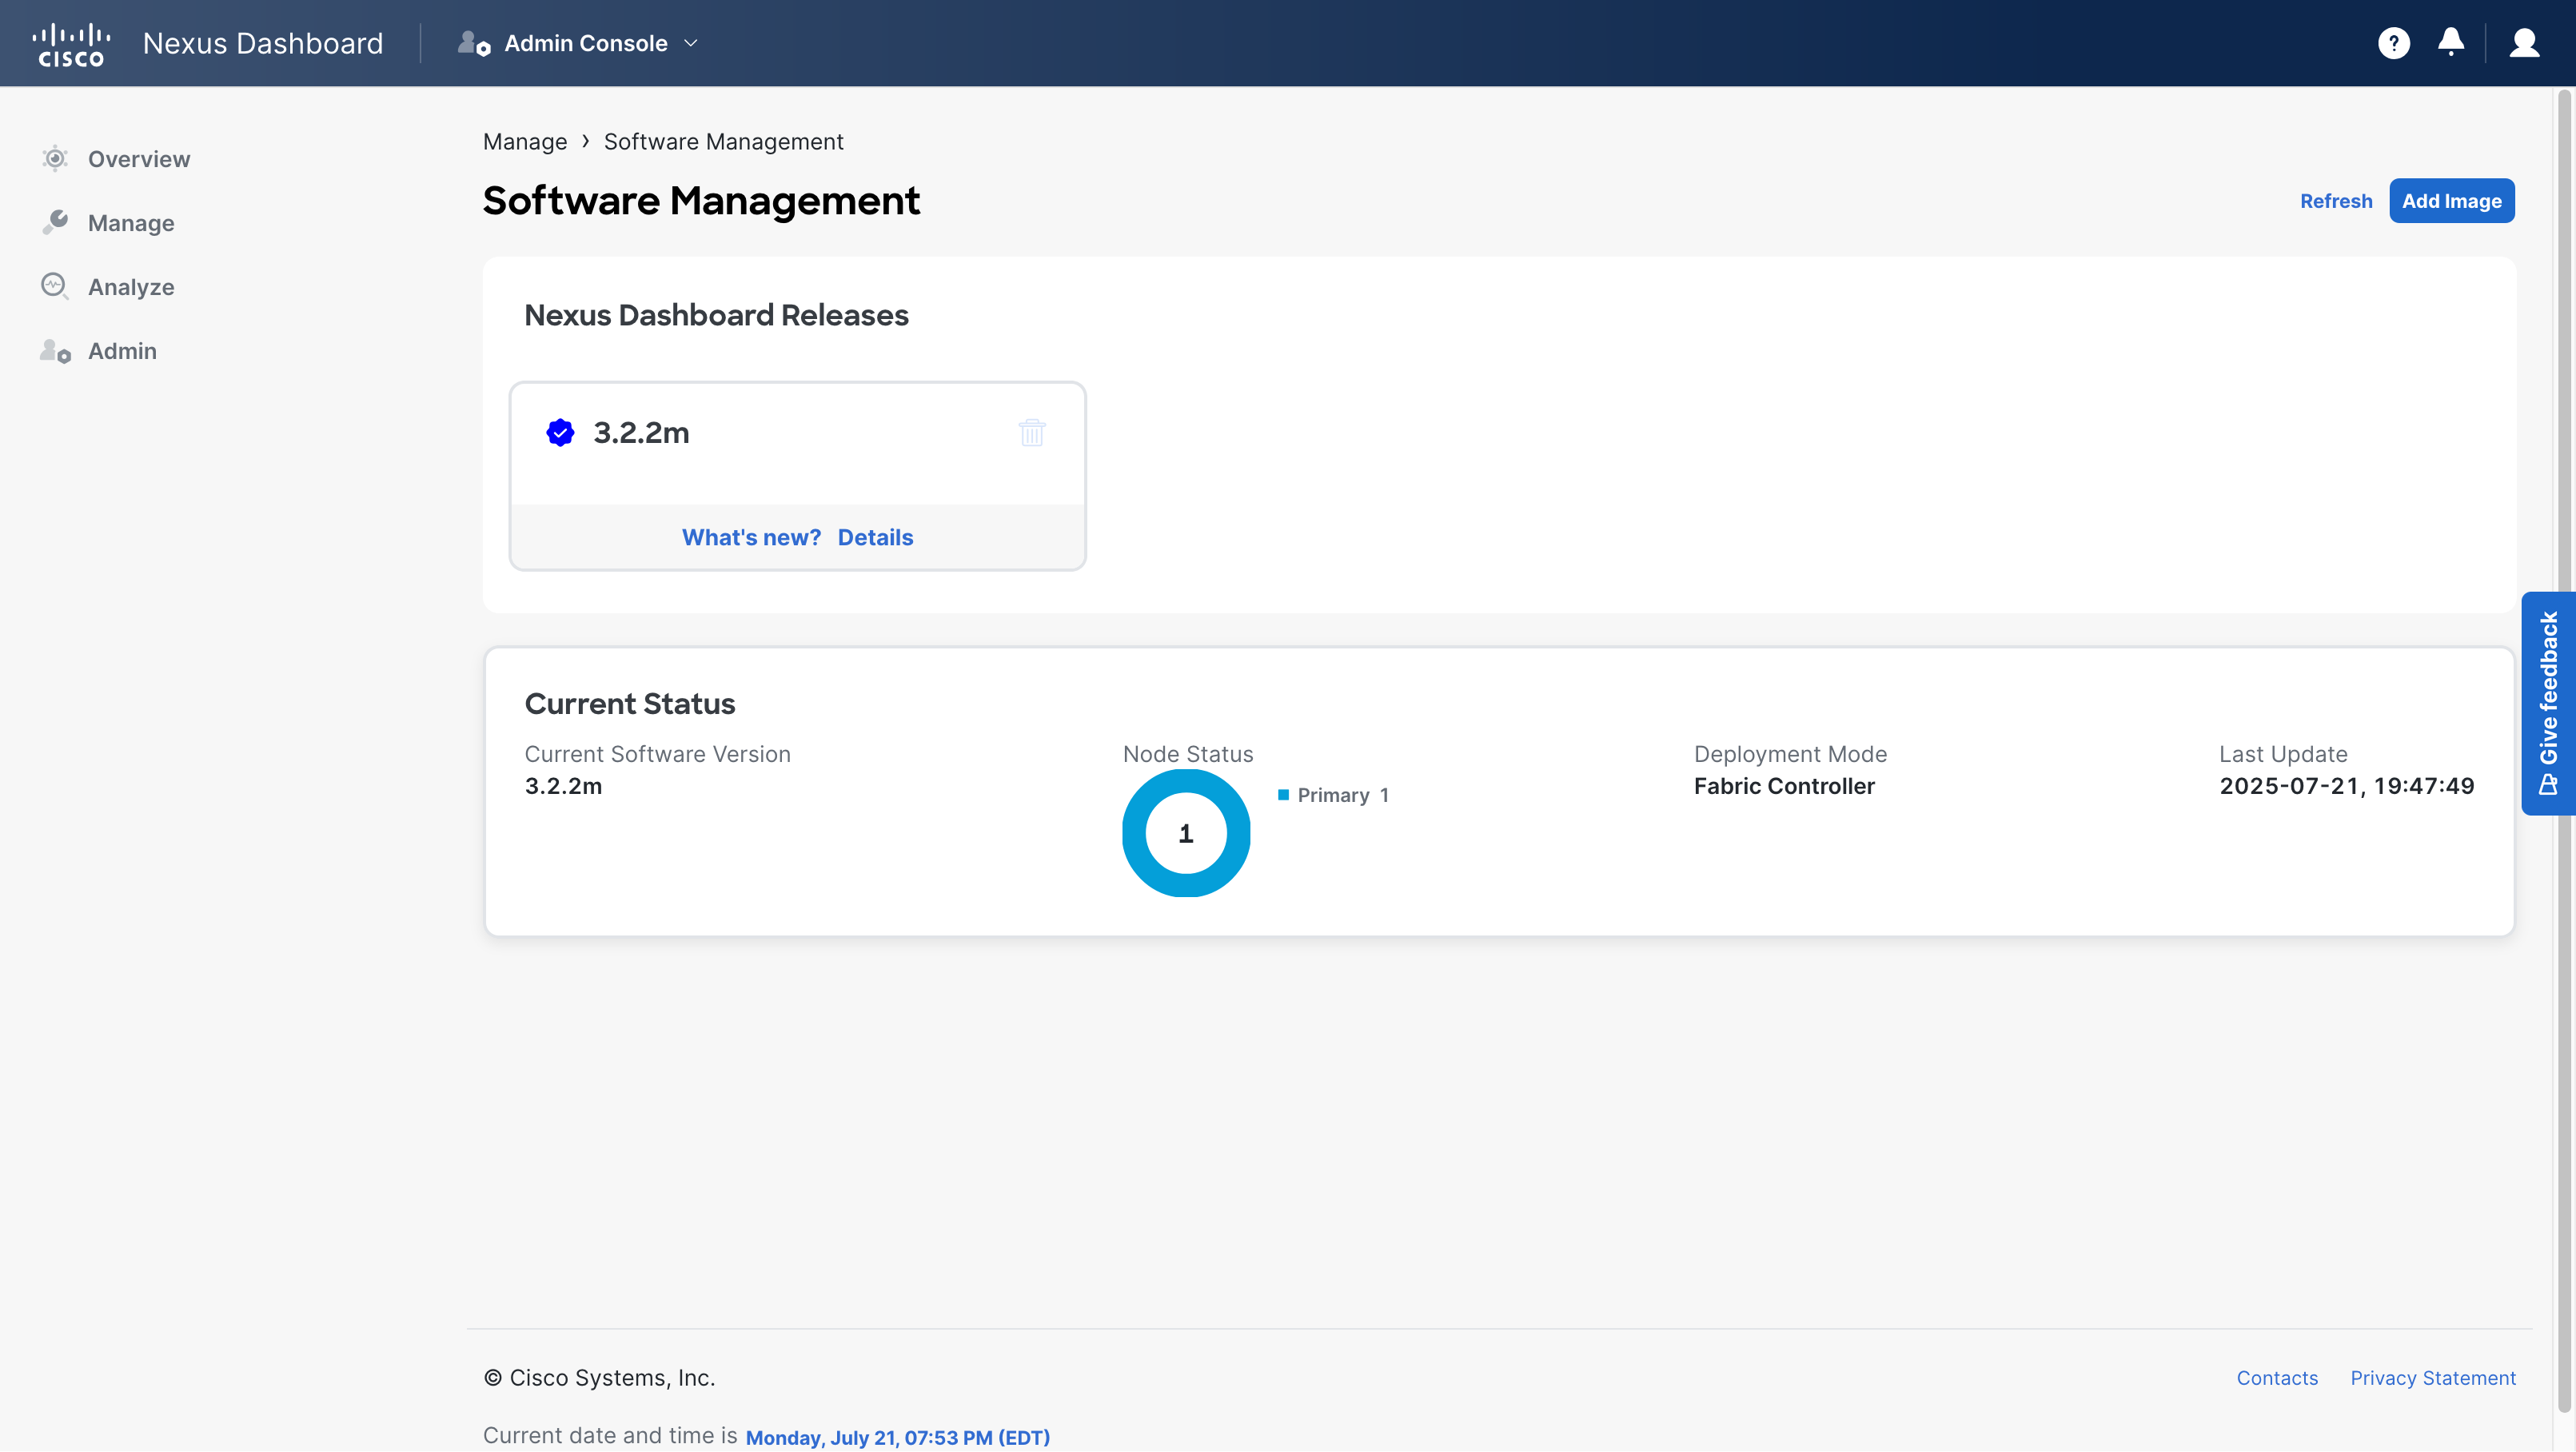Click the Overview sidebar icon
The height and width of the screenshot is (1452, 2576).
point(55,158)
